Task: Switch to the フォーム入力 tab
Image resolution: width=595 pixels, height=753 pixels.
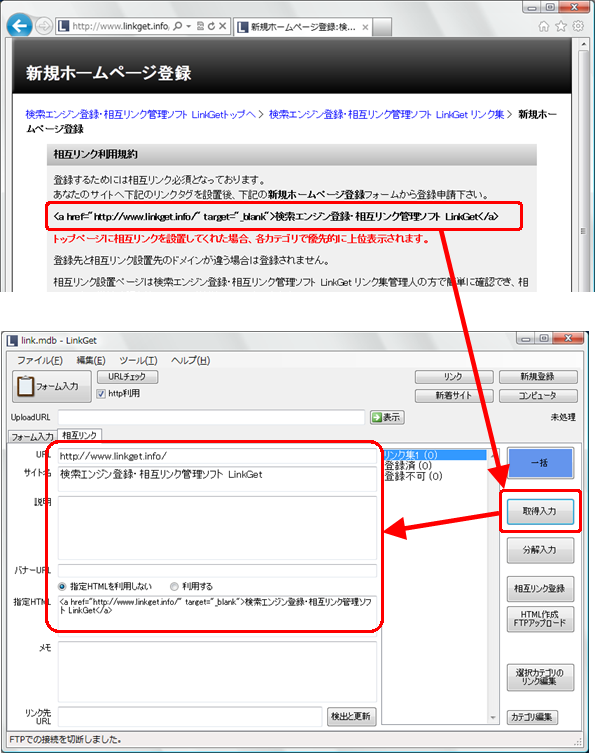Action: click(32, 437)
